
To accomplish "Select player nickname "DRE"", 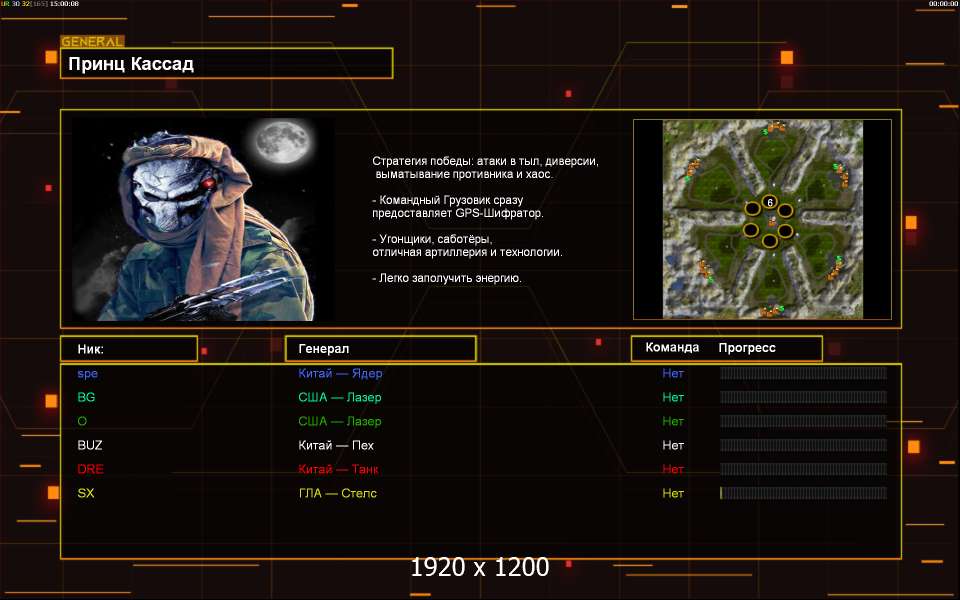I will 91,469.
